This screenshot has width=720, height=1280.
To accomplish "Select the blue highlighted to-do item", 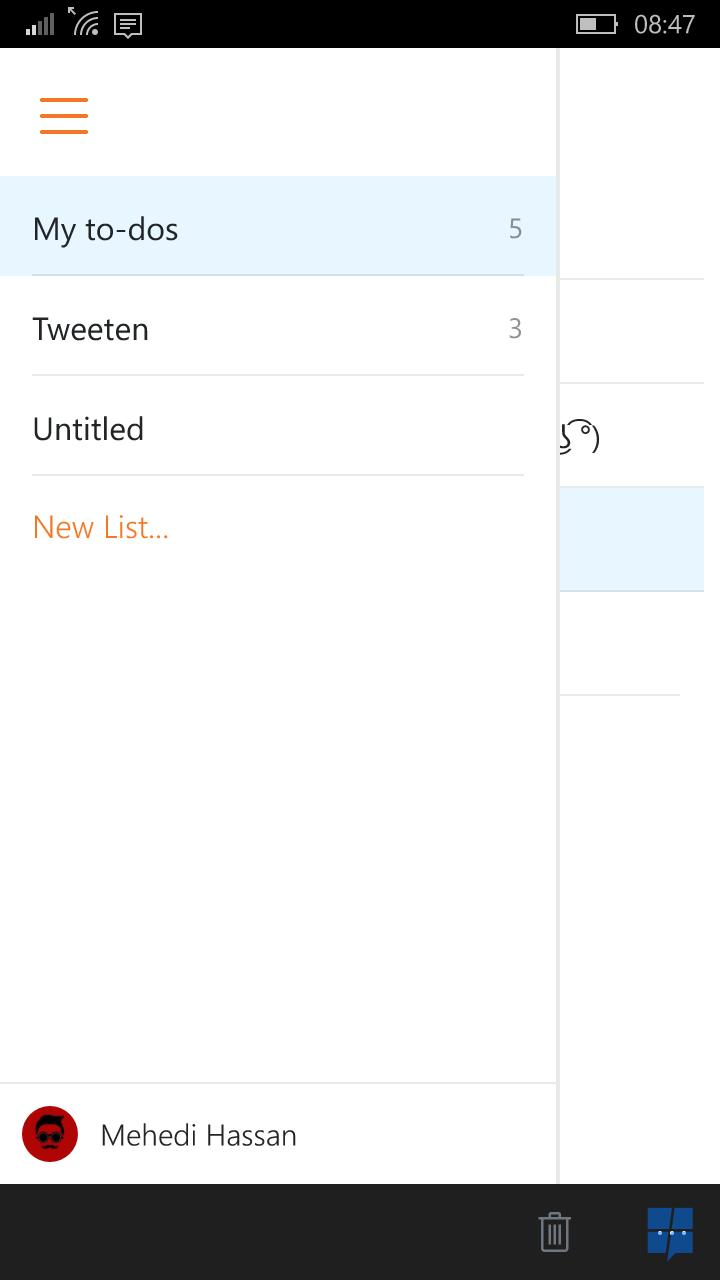I will point(639,539).
